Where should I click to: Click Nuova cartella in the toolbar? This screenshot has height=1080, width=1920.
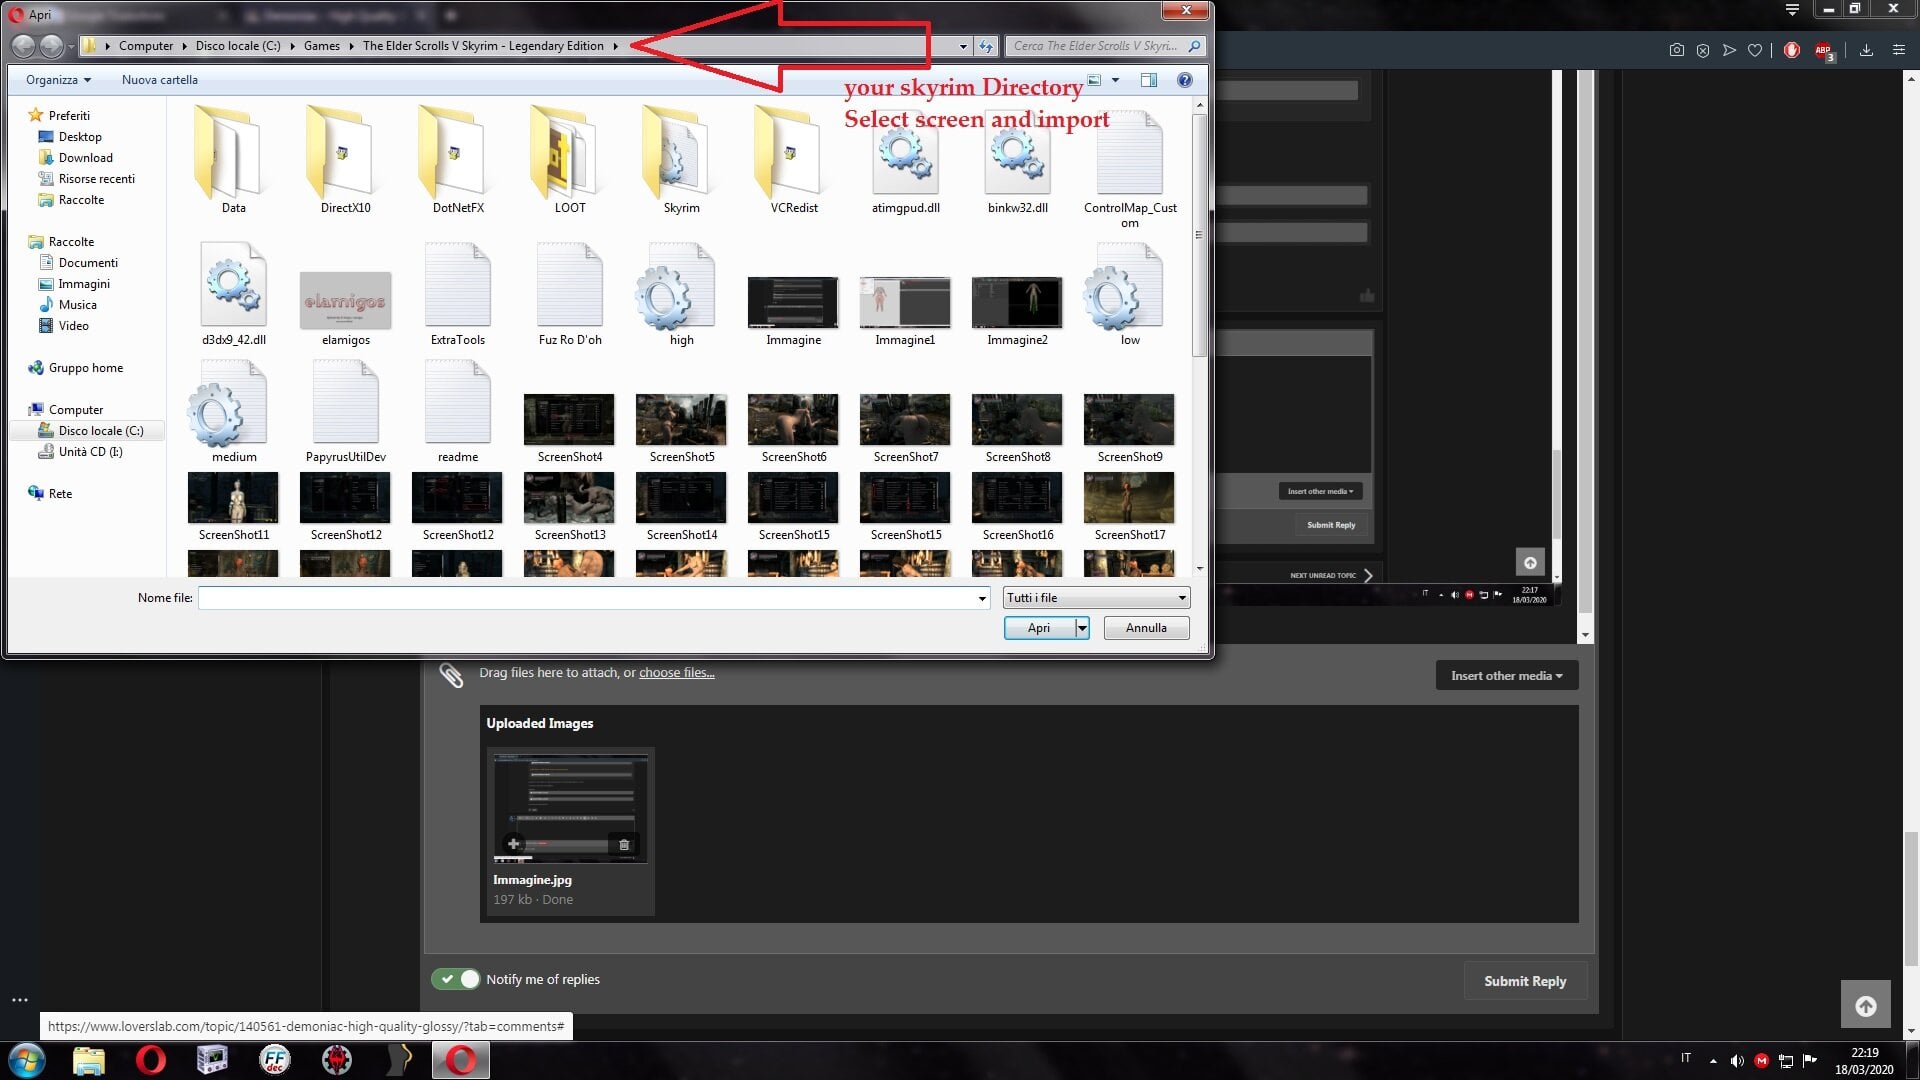160,80
